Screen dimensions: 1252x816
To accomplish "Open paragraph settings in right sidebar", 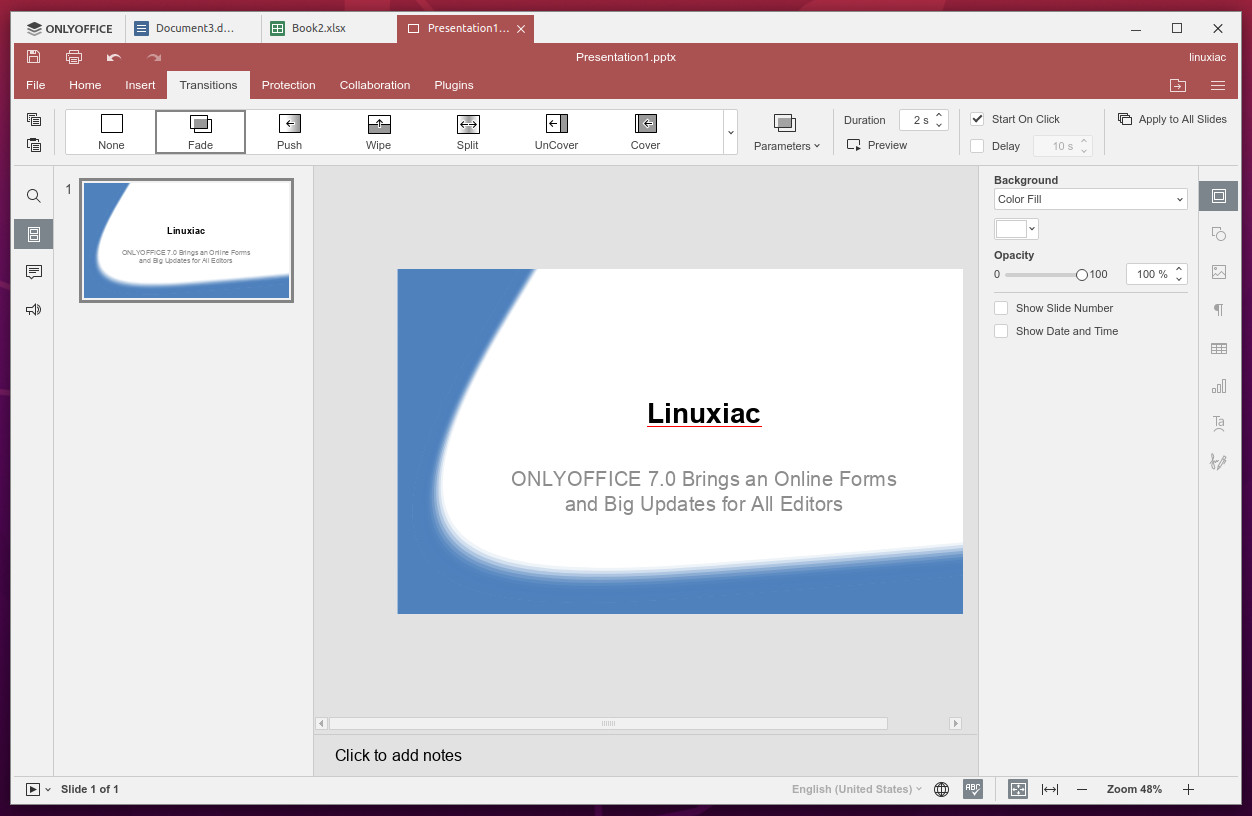I will [x=1218, y=310].
